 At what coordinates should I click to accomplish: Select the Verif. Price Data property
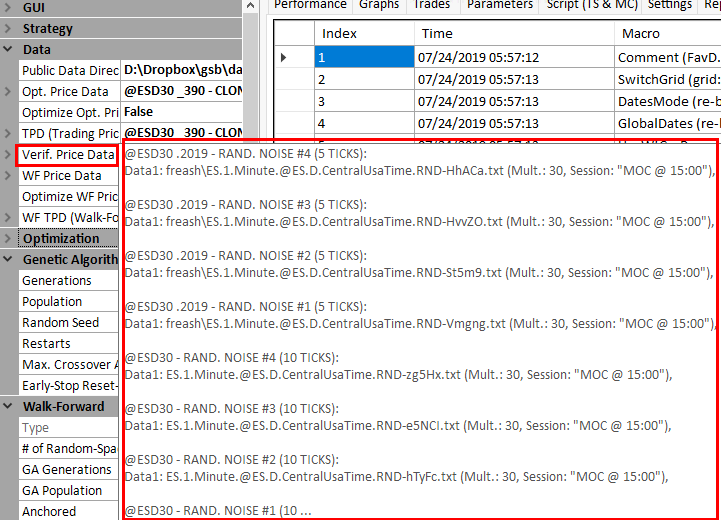coord(68,155)
